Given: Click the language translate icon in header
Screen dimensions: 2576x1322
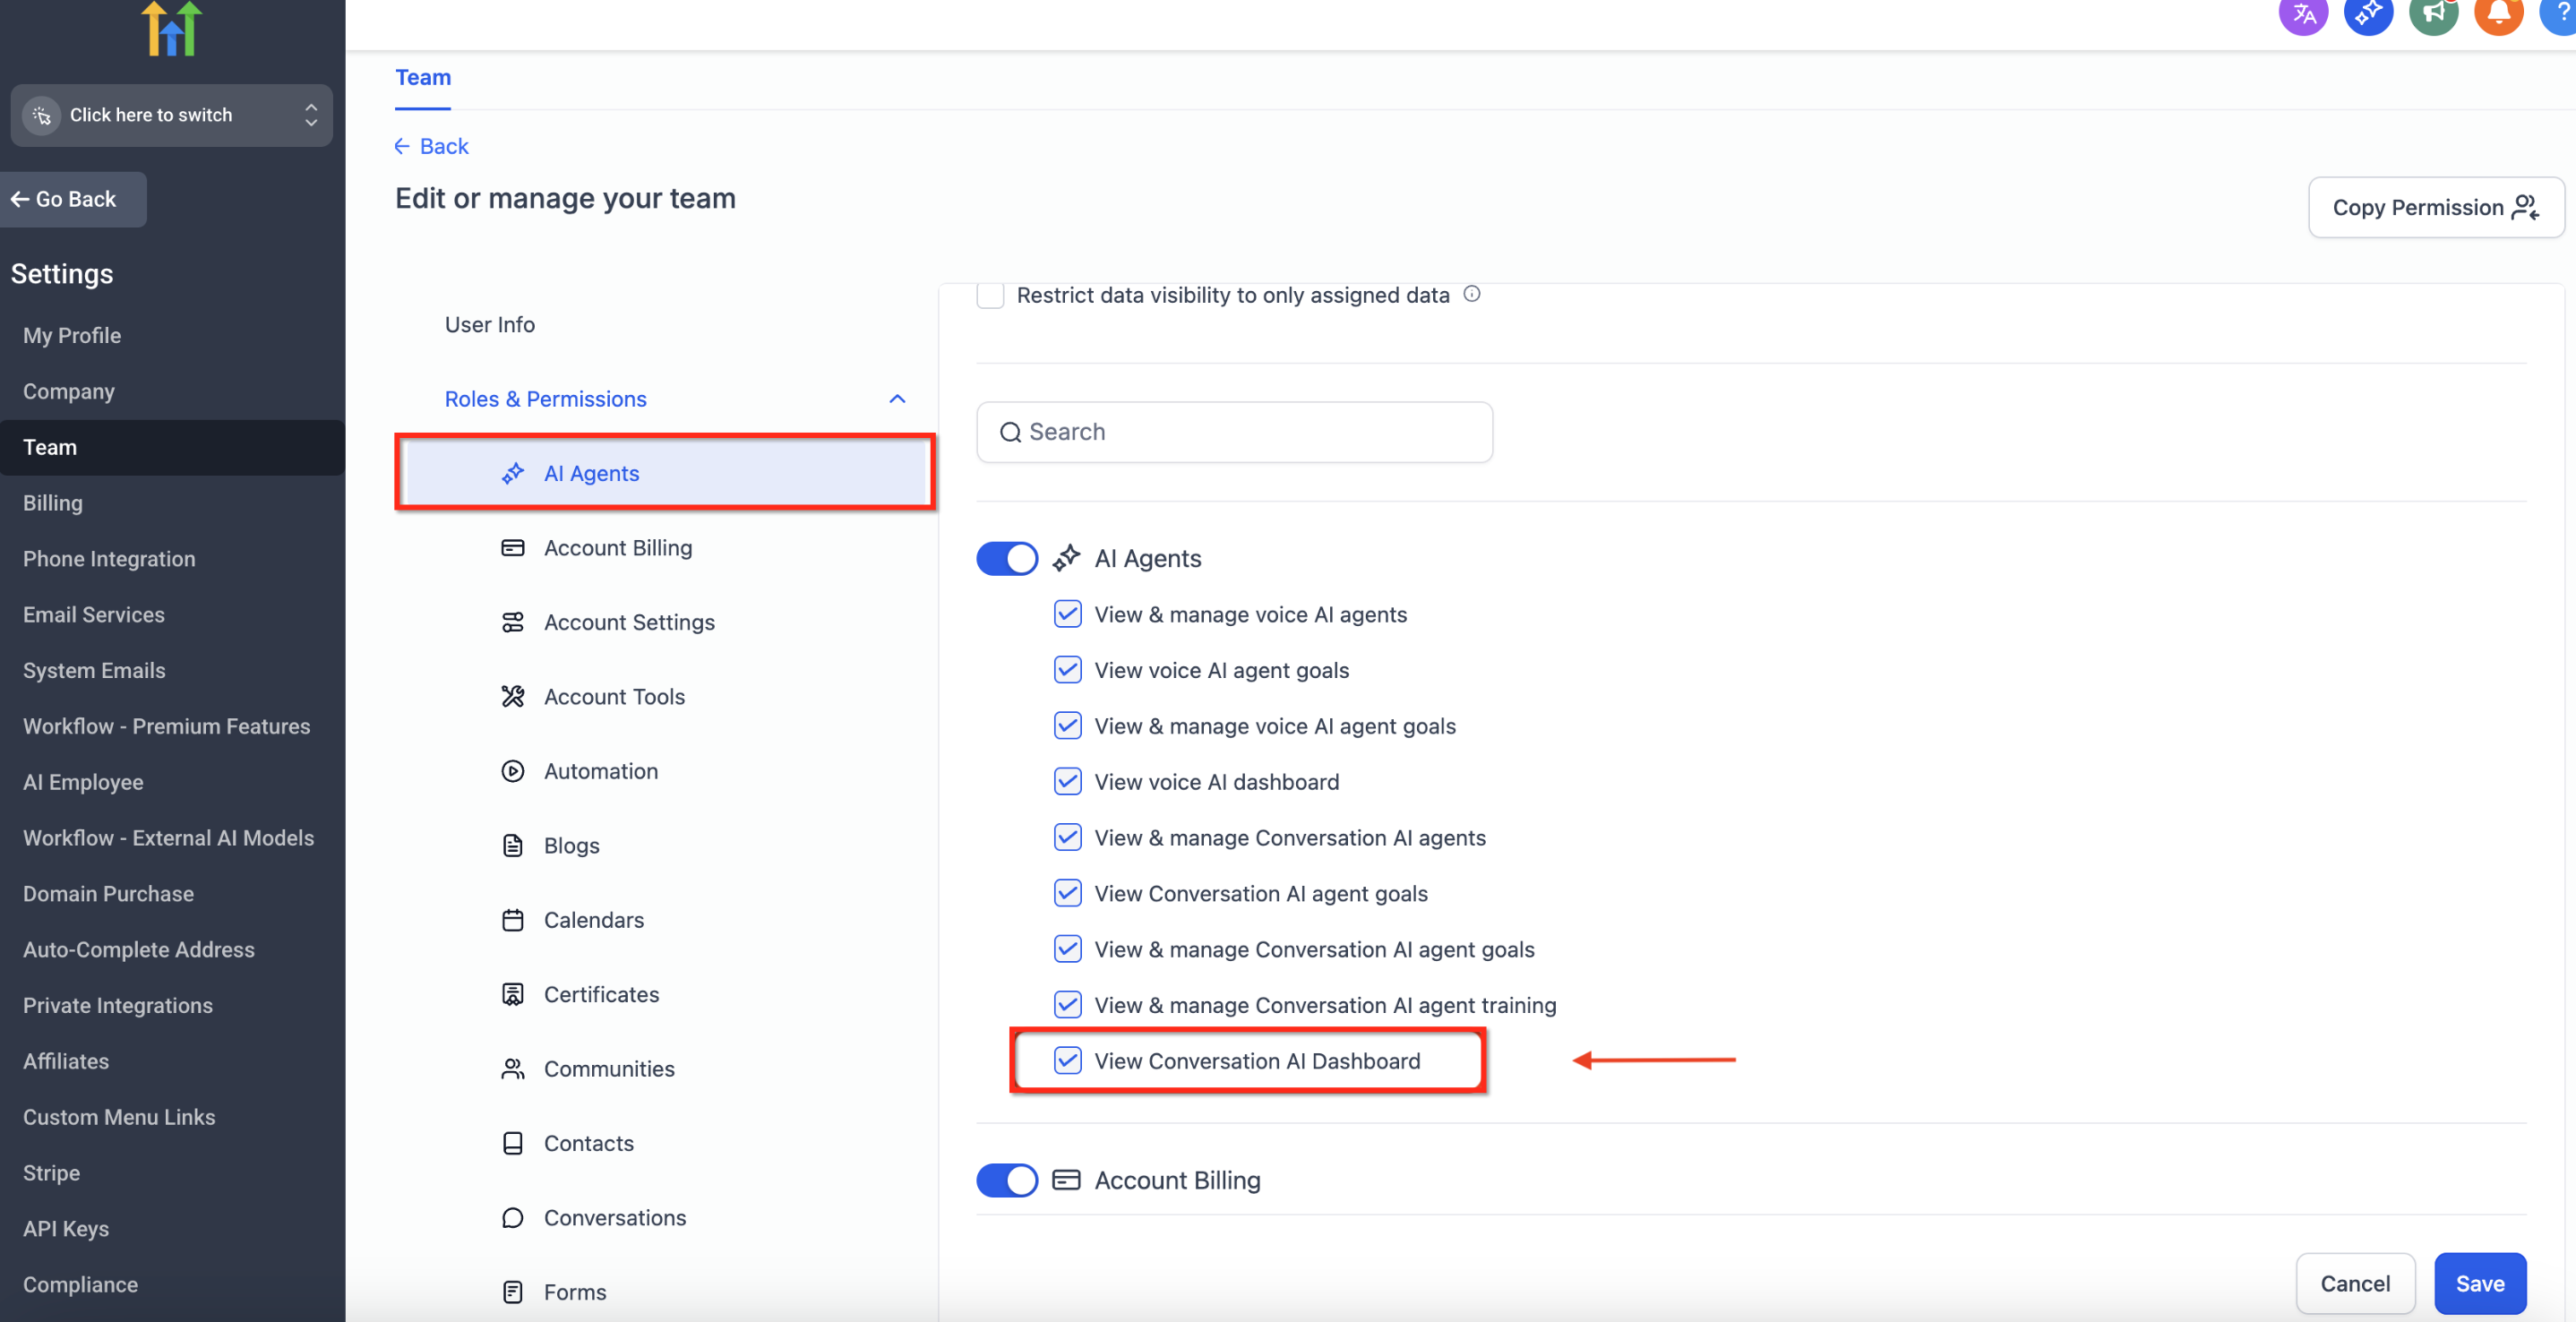Looking at the screenshot, I should tap(2303, 14).
